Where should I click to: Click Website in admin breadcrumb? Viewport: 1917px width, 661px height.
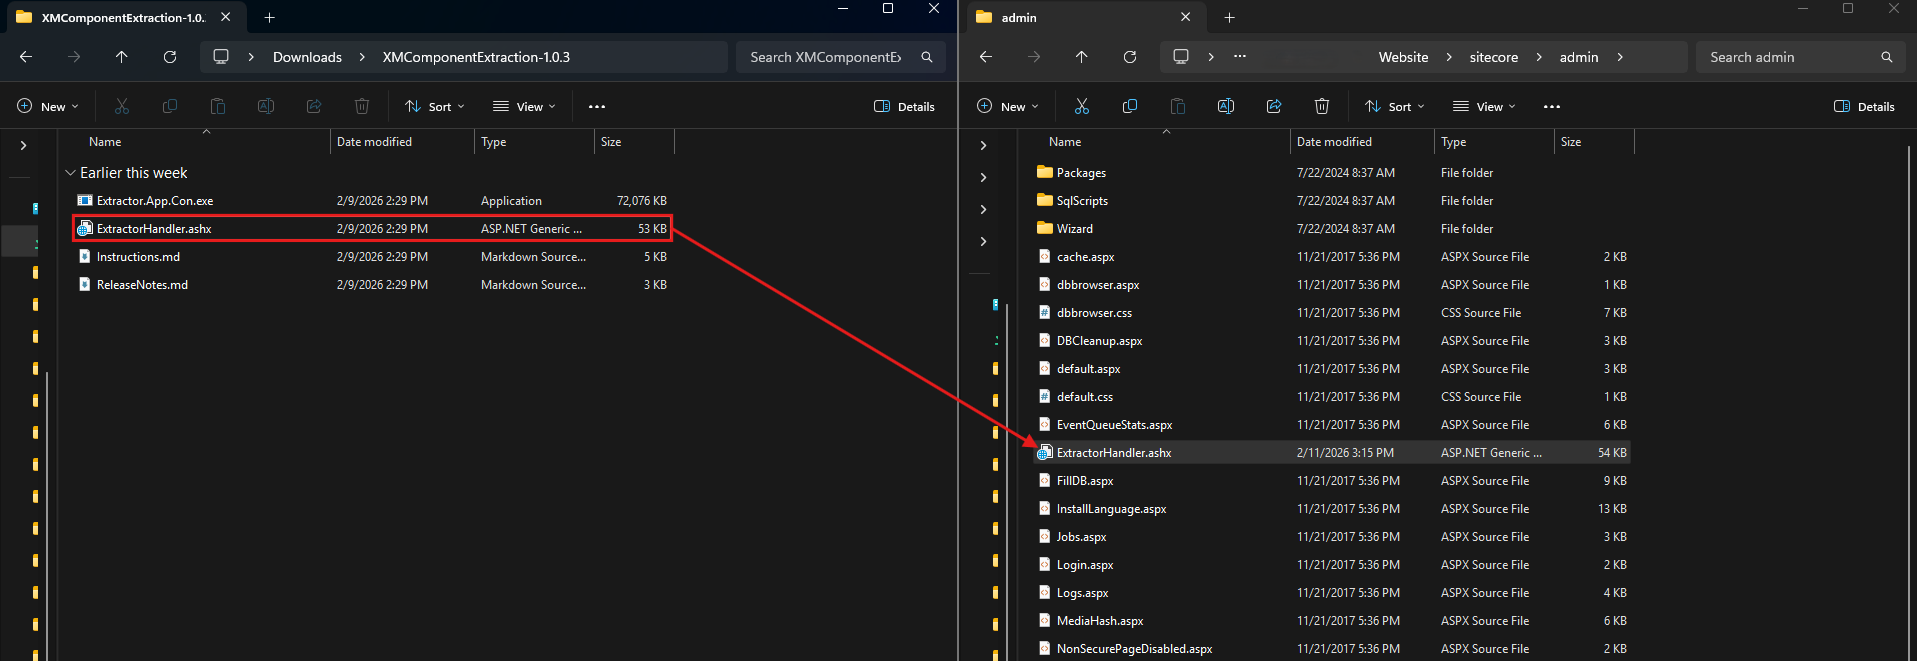coord(1403,57)
